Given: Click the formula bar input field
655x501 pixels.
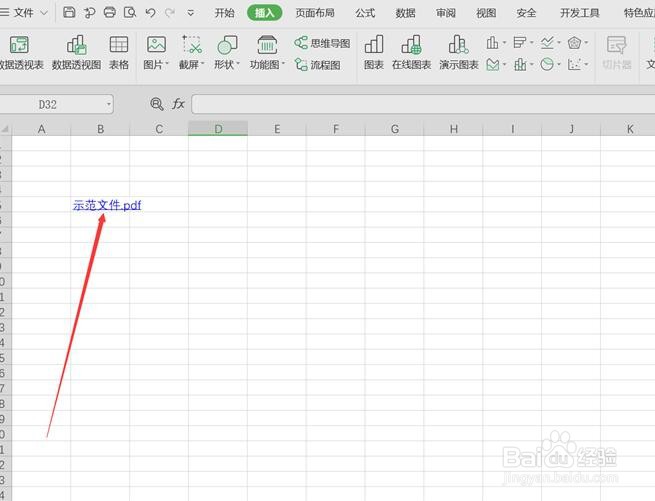Looking at the screenshot, I should coord(423,104).
